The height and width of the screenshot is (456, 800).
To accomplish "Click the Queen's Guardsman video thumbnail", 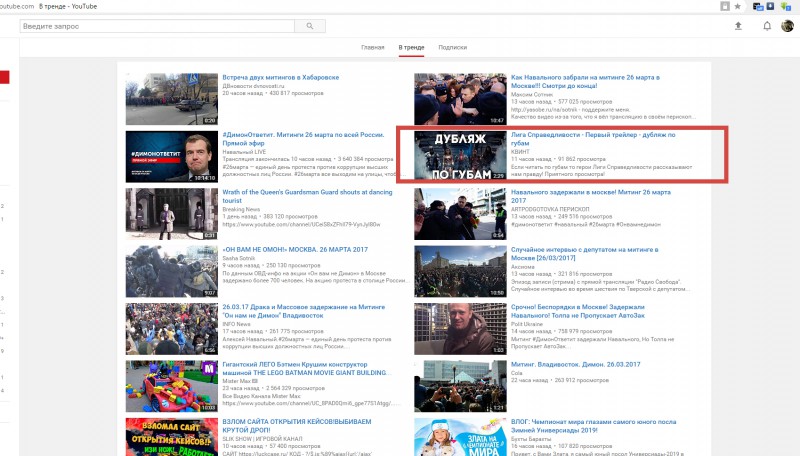I will (x=171, y=214).
